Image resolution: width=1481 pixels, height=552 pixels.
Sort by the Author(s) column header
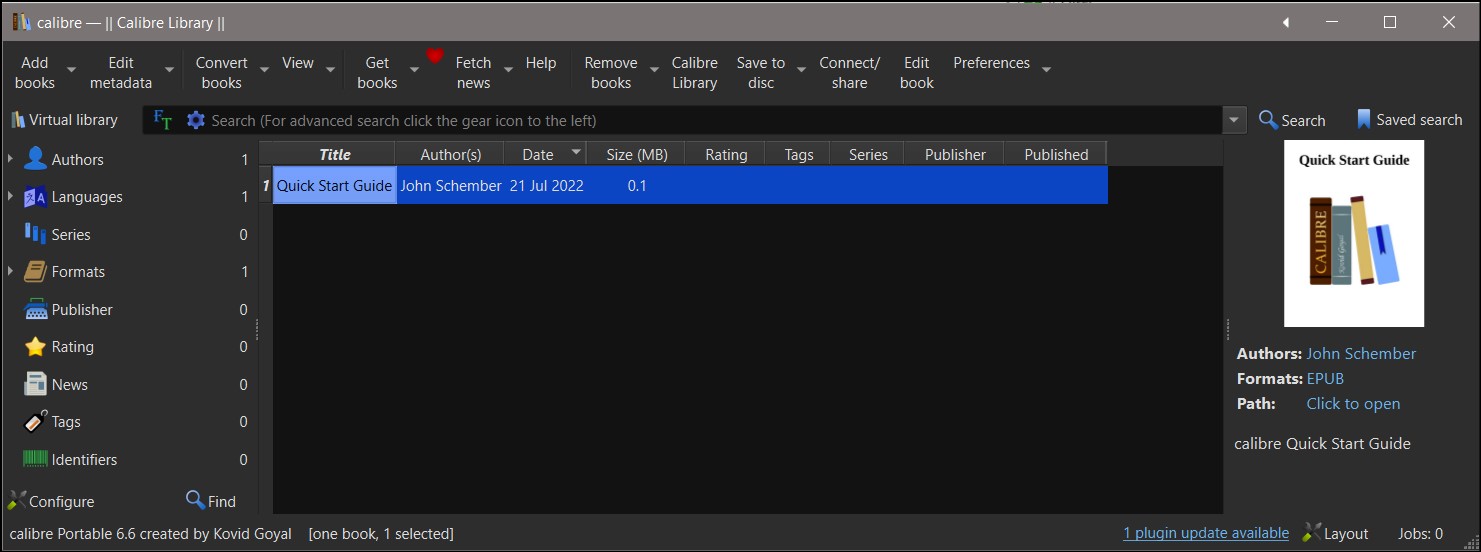click(450, 154)
